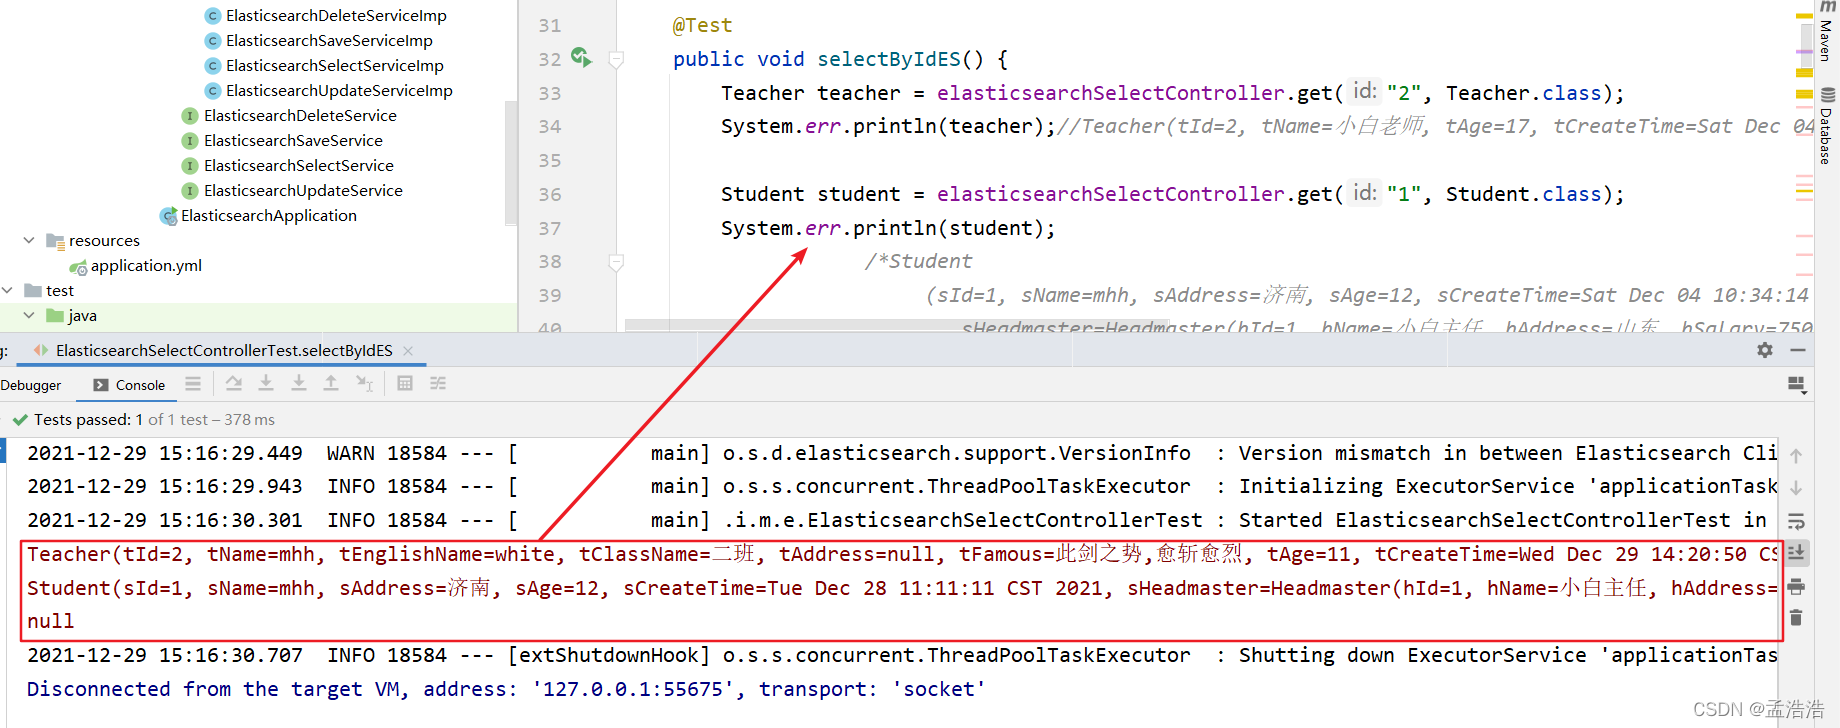Click the Teacher output line in console
Screen dimensions: 1840x728
tap(900, 554)
